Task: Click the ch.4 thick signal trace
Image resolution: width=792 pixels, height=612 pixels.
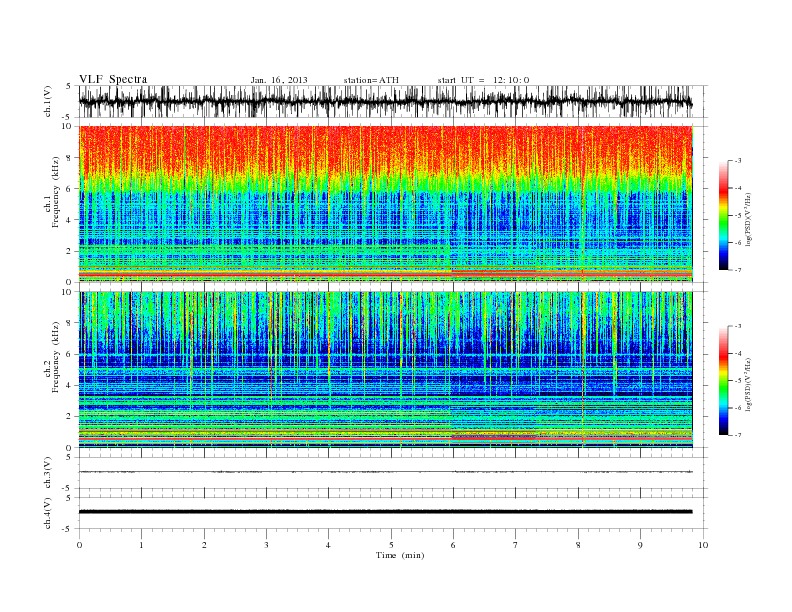Action: [385, 512]
